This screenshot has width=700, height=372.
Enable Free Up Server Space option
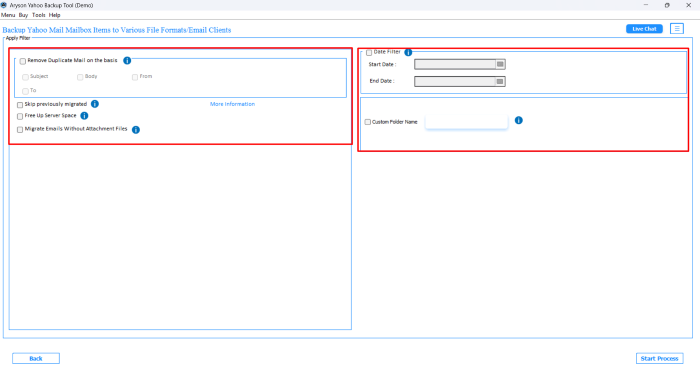coord(20,117)
